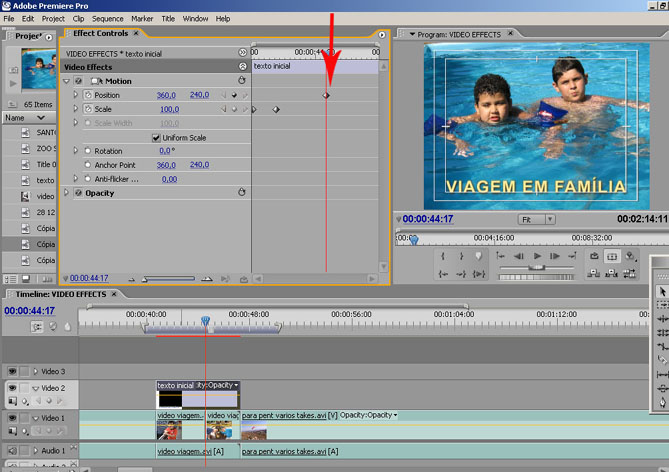Uncheck the Uniform Scale checkbox
This screenshot has height=472, width=669.
click(156, 137)
